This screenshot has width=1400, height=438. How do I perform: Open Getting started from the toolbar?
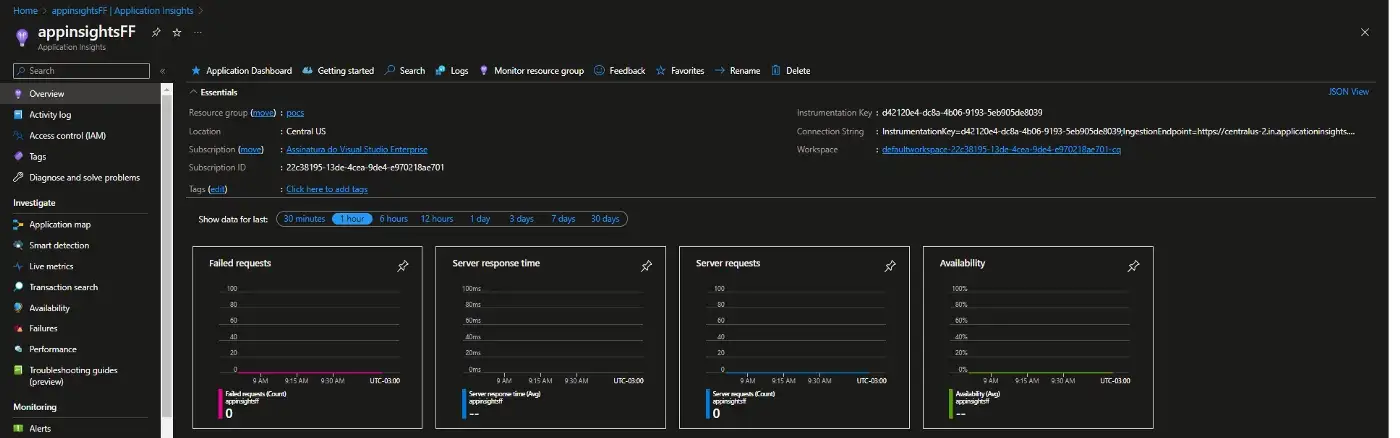tap(338, 71)
